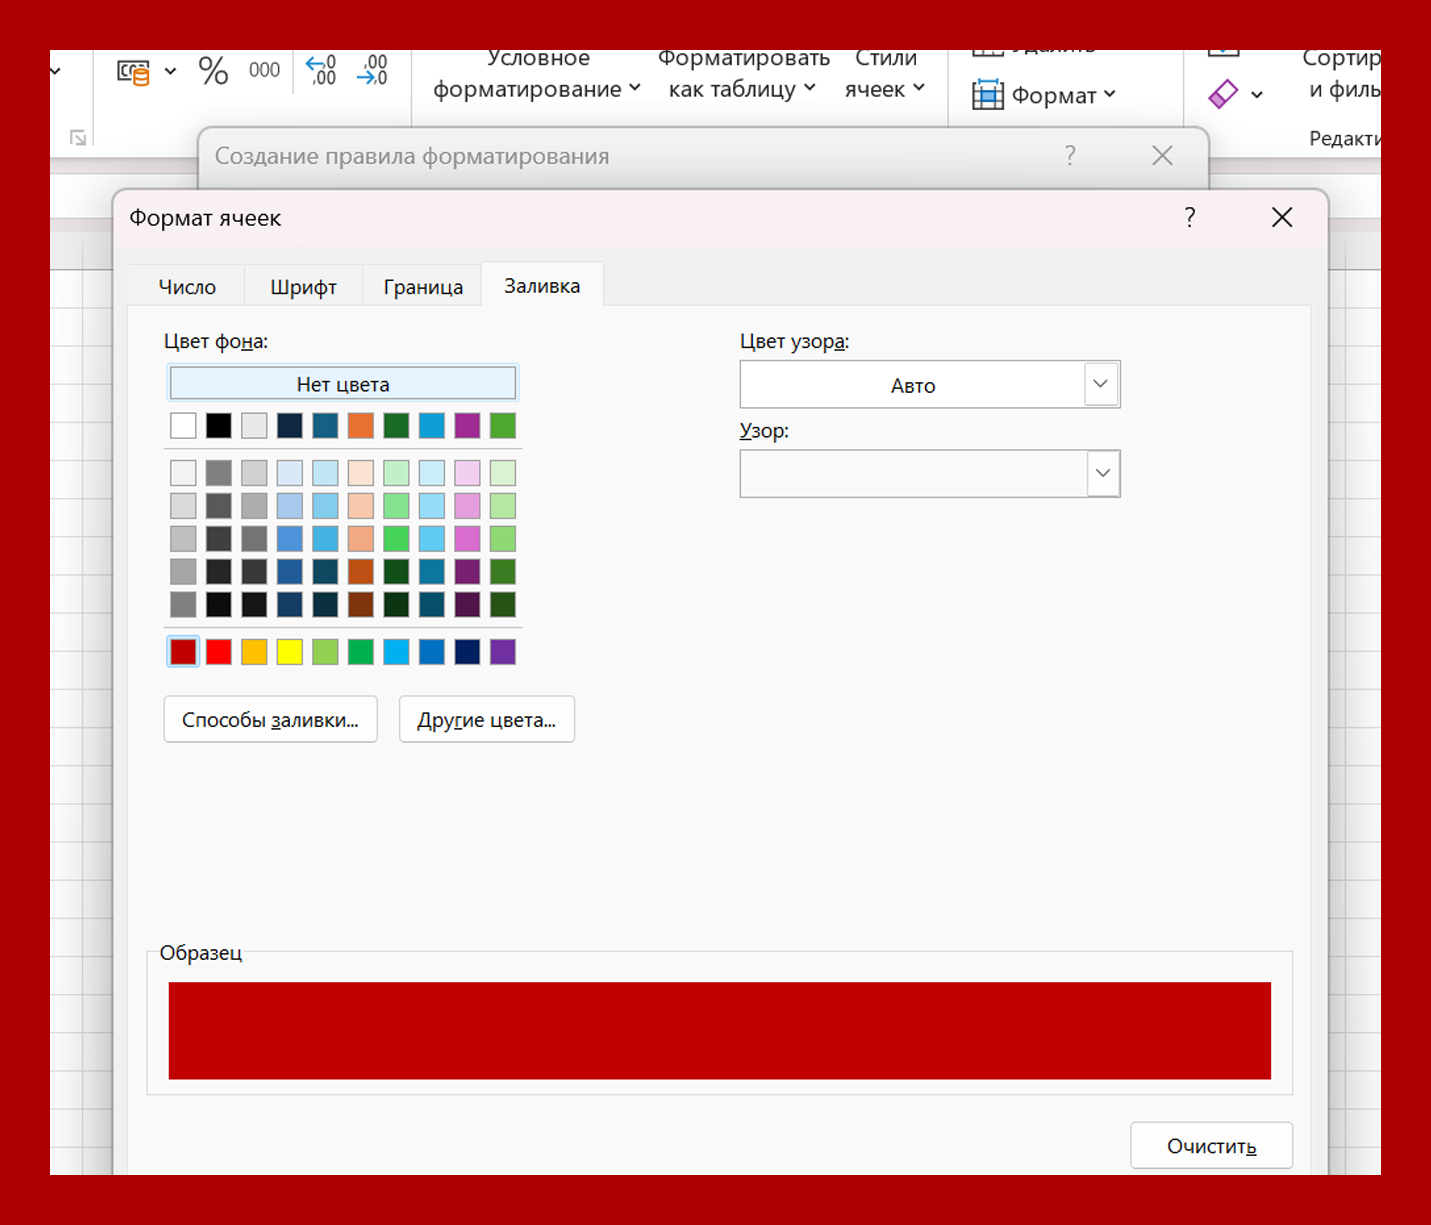Viewport: 1431px width, 1225px height.
Task: Click the Increase Decimal icon
Action: pos(321,70)
